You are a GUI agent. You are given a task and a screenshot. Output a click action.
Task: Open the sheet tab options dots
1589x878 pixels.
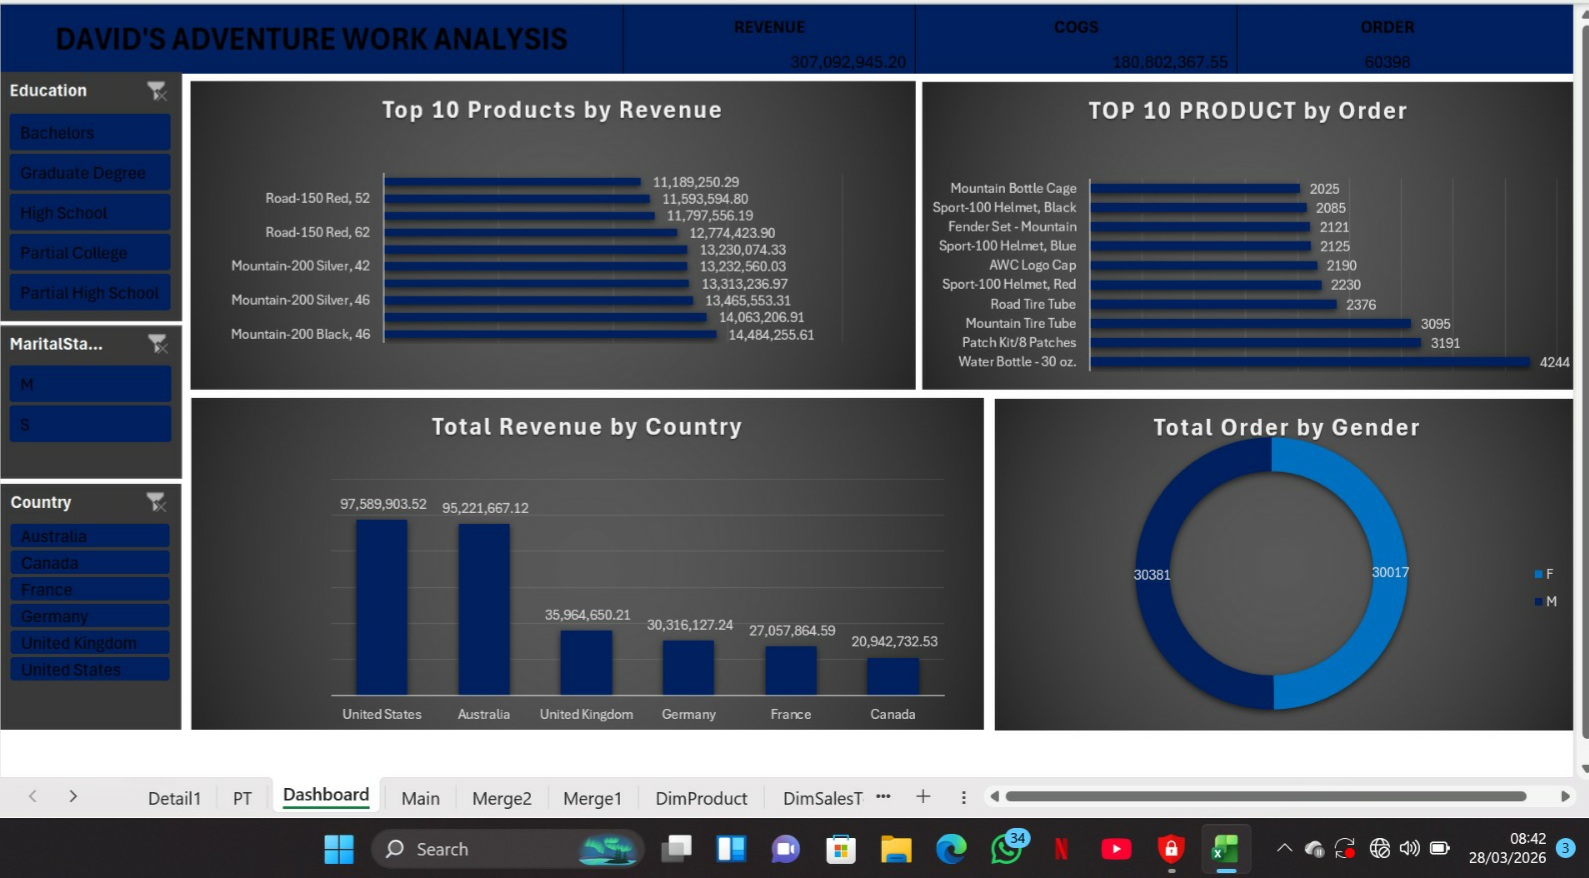coord(963,797)
